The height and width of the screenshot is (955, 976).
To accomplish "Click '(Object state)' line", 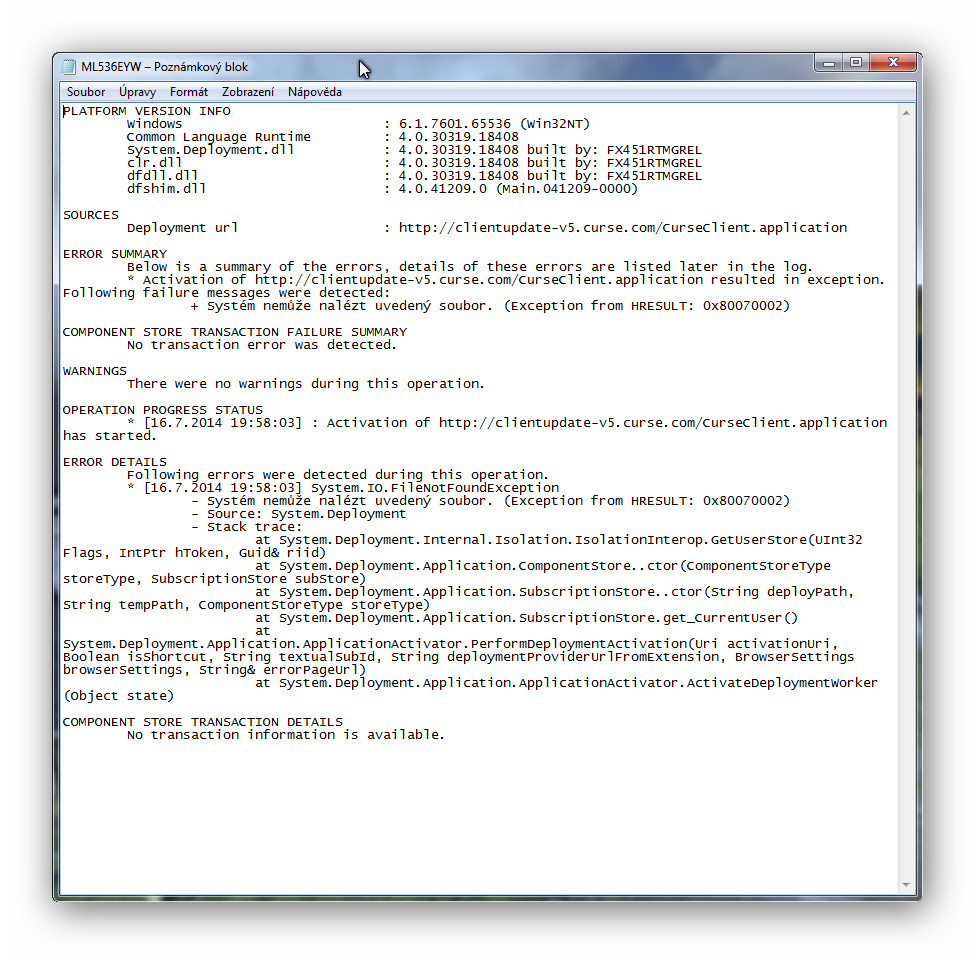I will 118,696.
